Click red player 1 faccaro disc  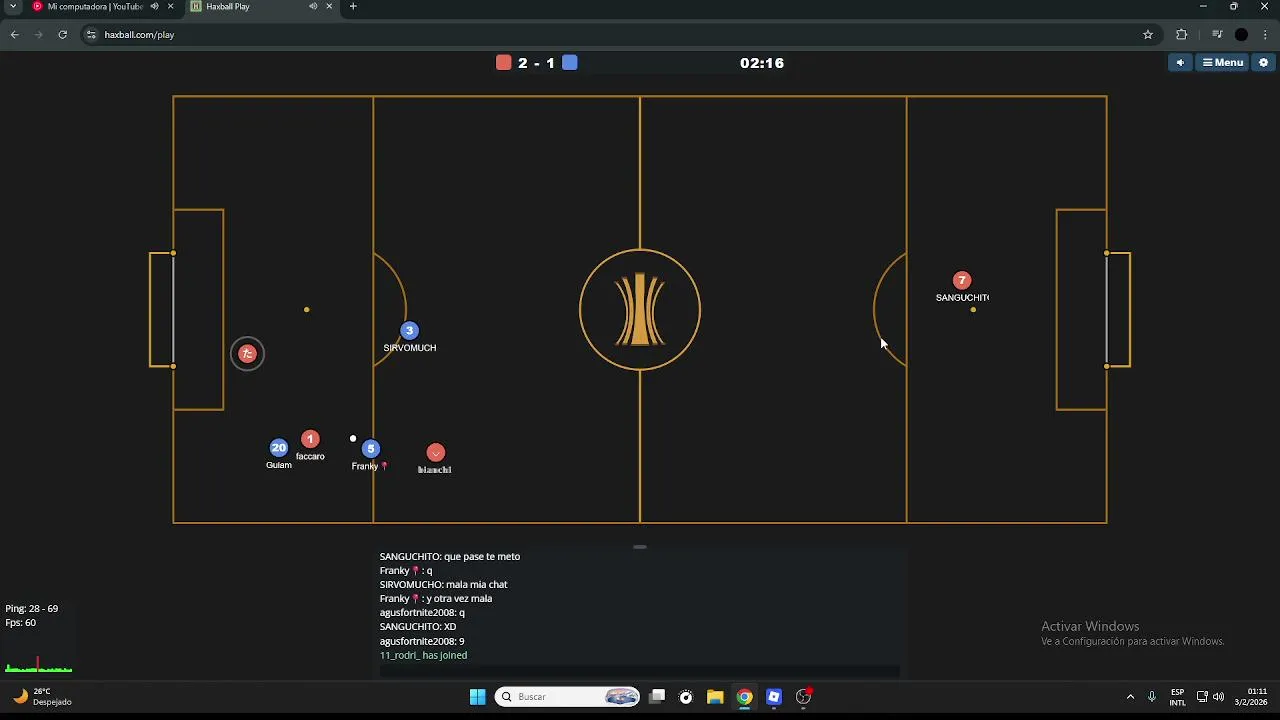pos(310,439)
